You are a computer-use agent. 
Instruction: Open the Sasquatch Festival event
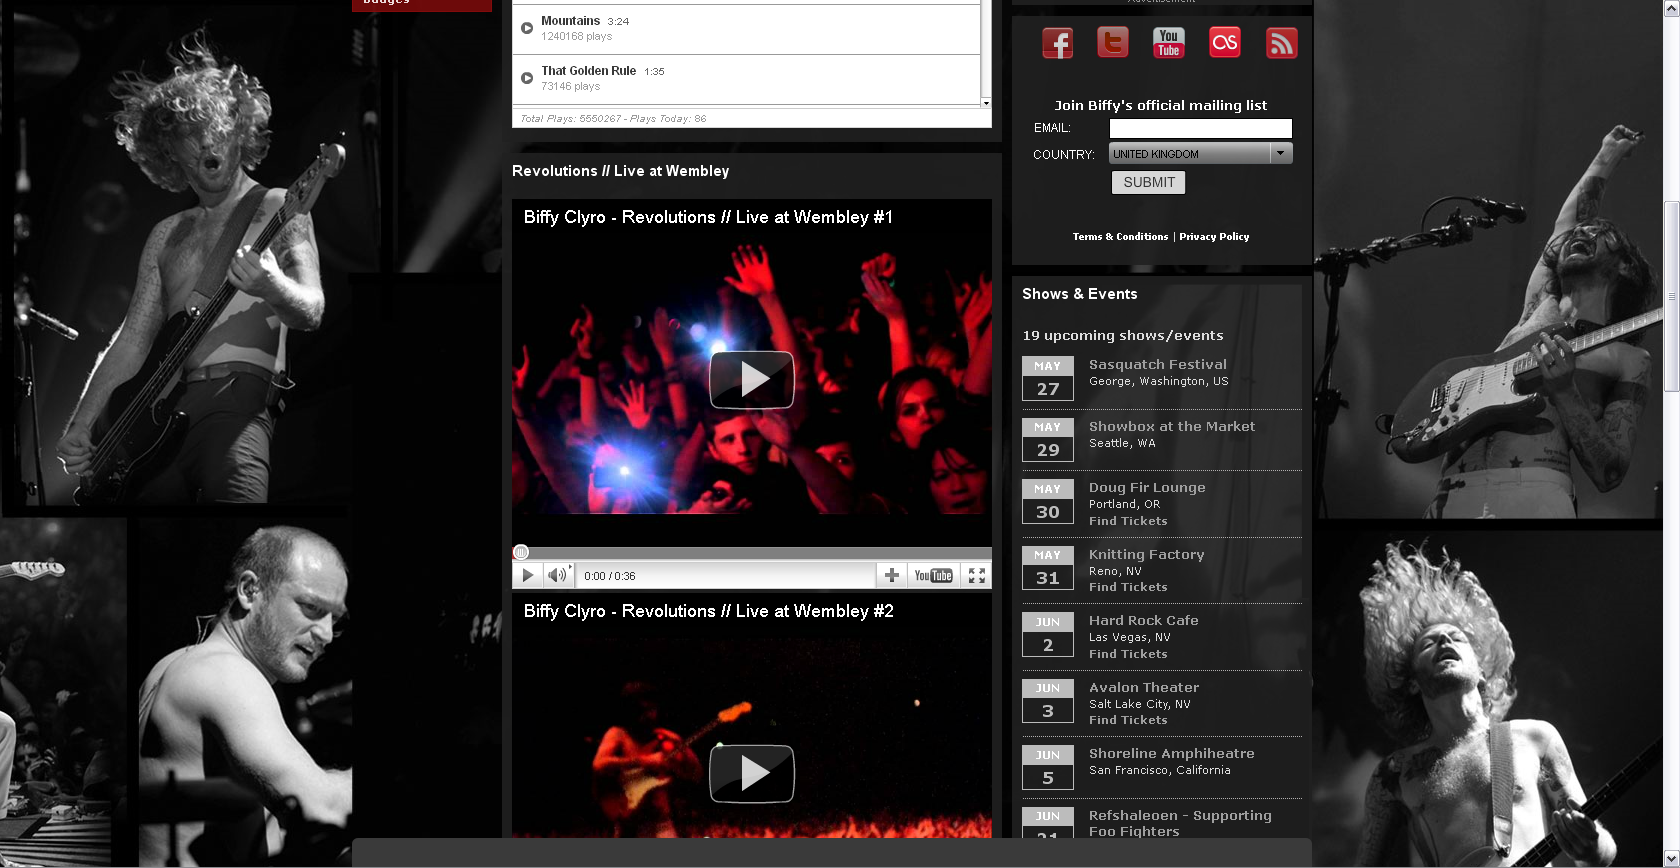tap(1158, 365)
